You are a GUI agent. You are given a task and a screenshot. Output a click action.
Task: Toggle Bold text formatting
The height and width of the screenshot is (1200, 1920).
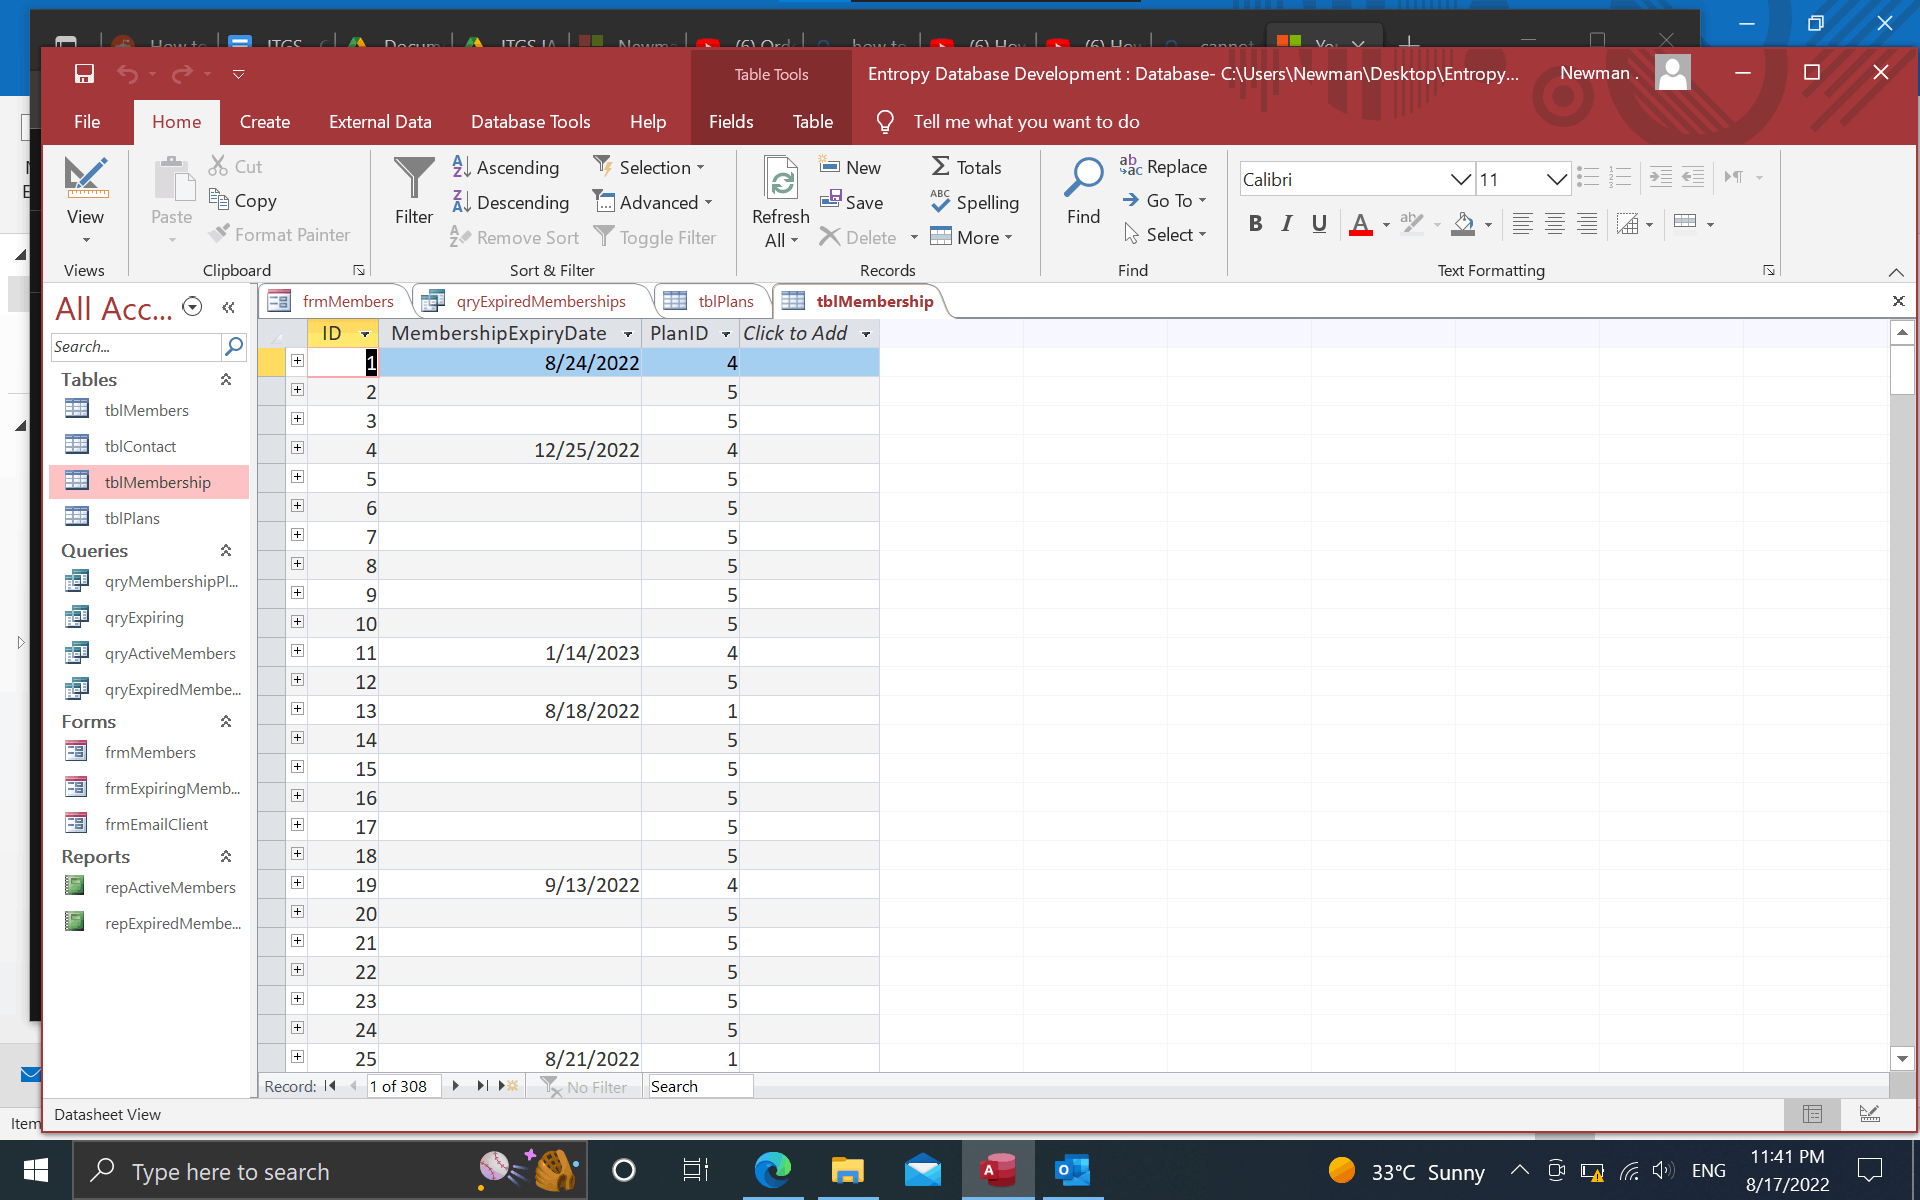click(x=1255, y=224)
